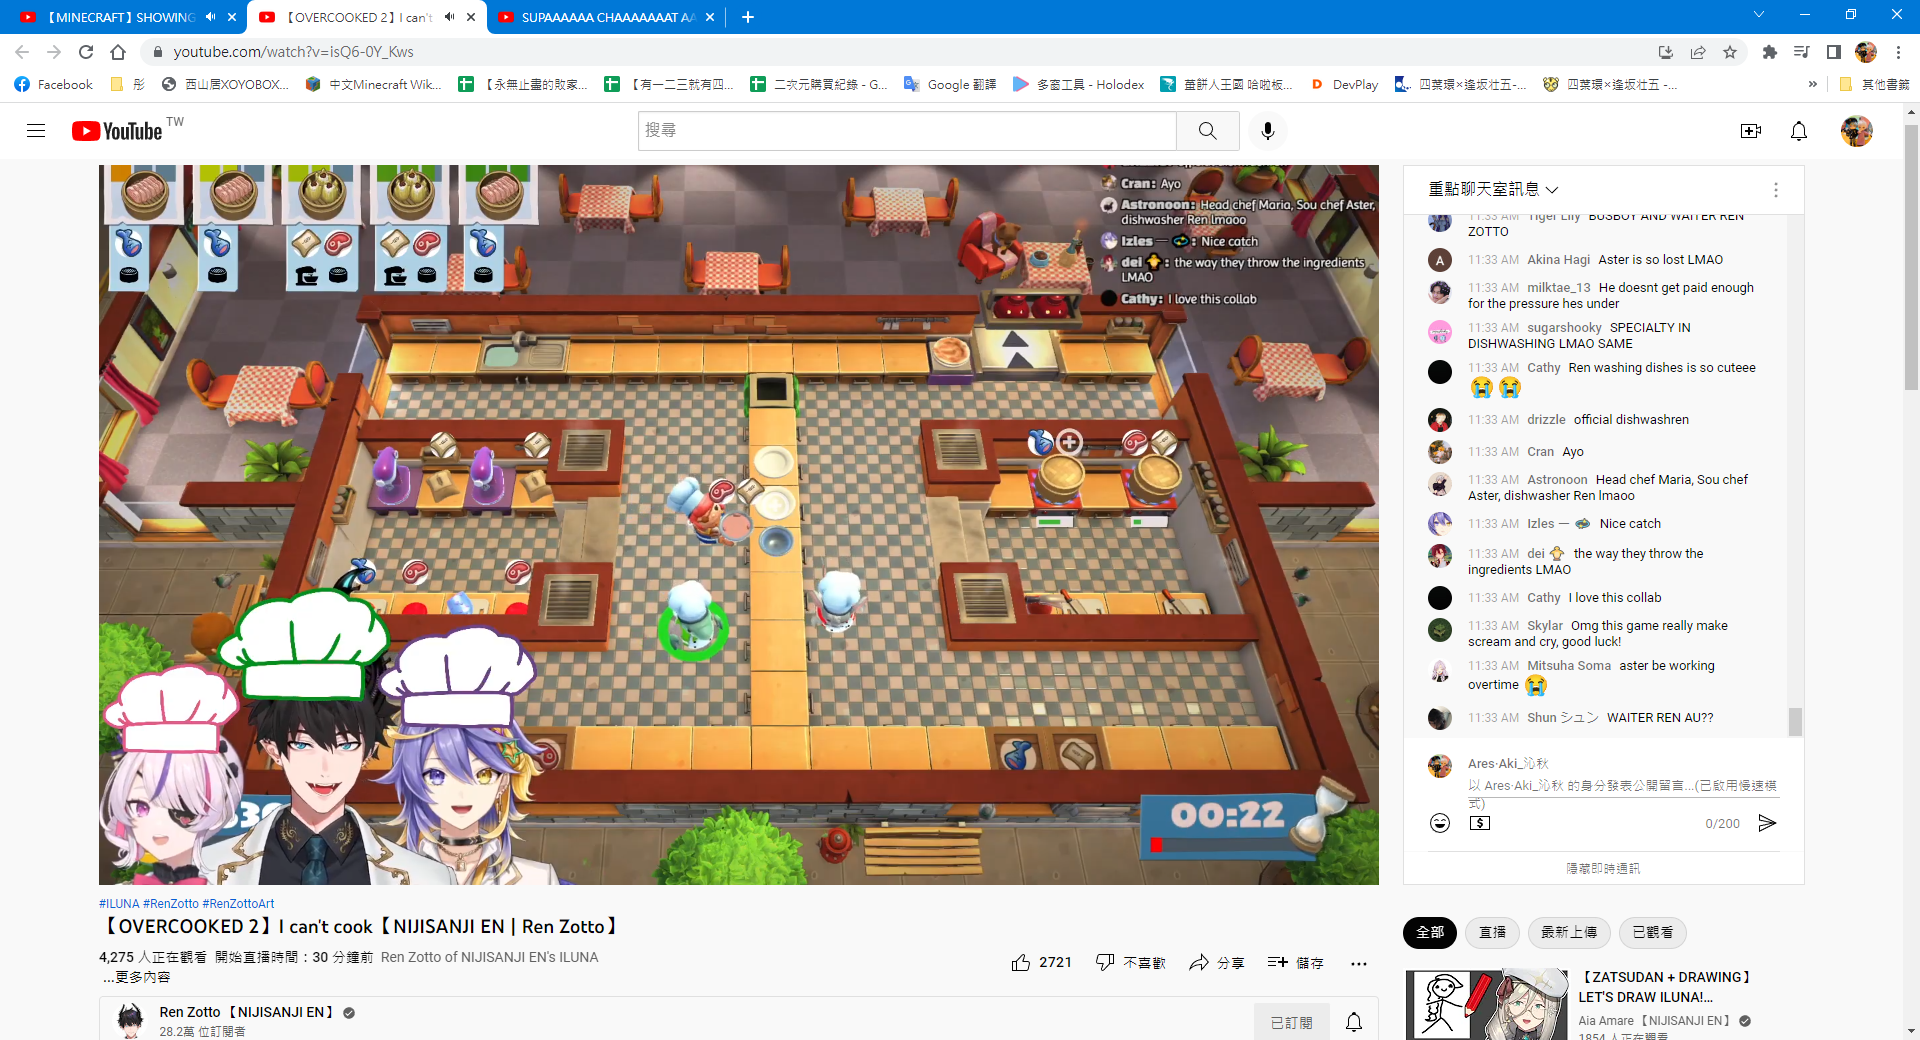Screen dimensions: 1920x1040
Task: Share this page from address bar
Action: [x=1698, y=52]
